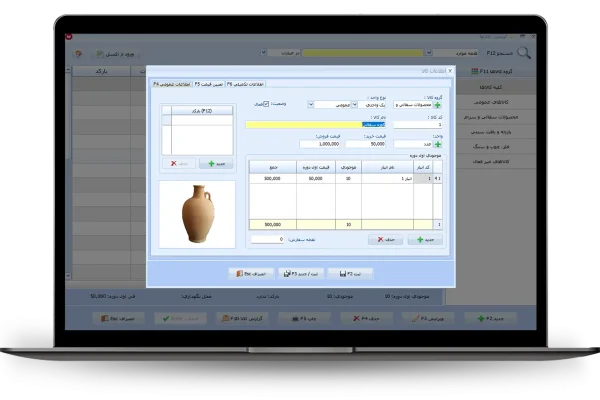600x400 pixels.
Task: Click the barcode column header in main window table
Action: click(101, 72)
